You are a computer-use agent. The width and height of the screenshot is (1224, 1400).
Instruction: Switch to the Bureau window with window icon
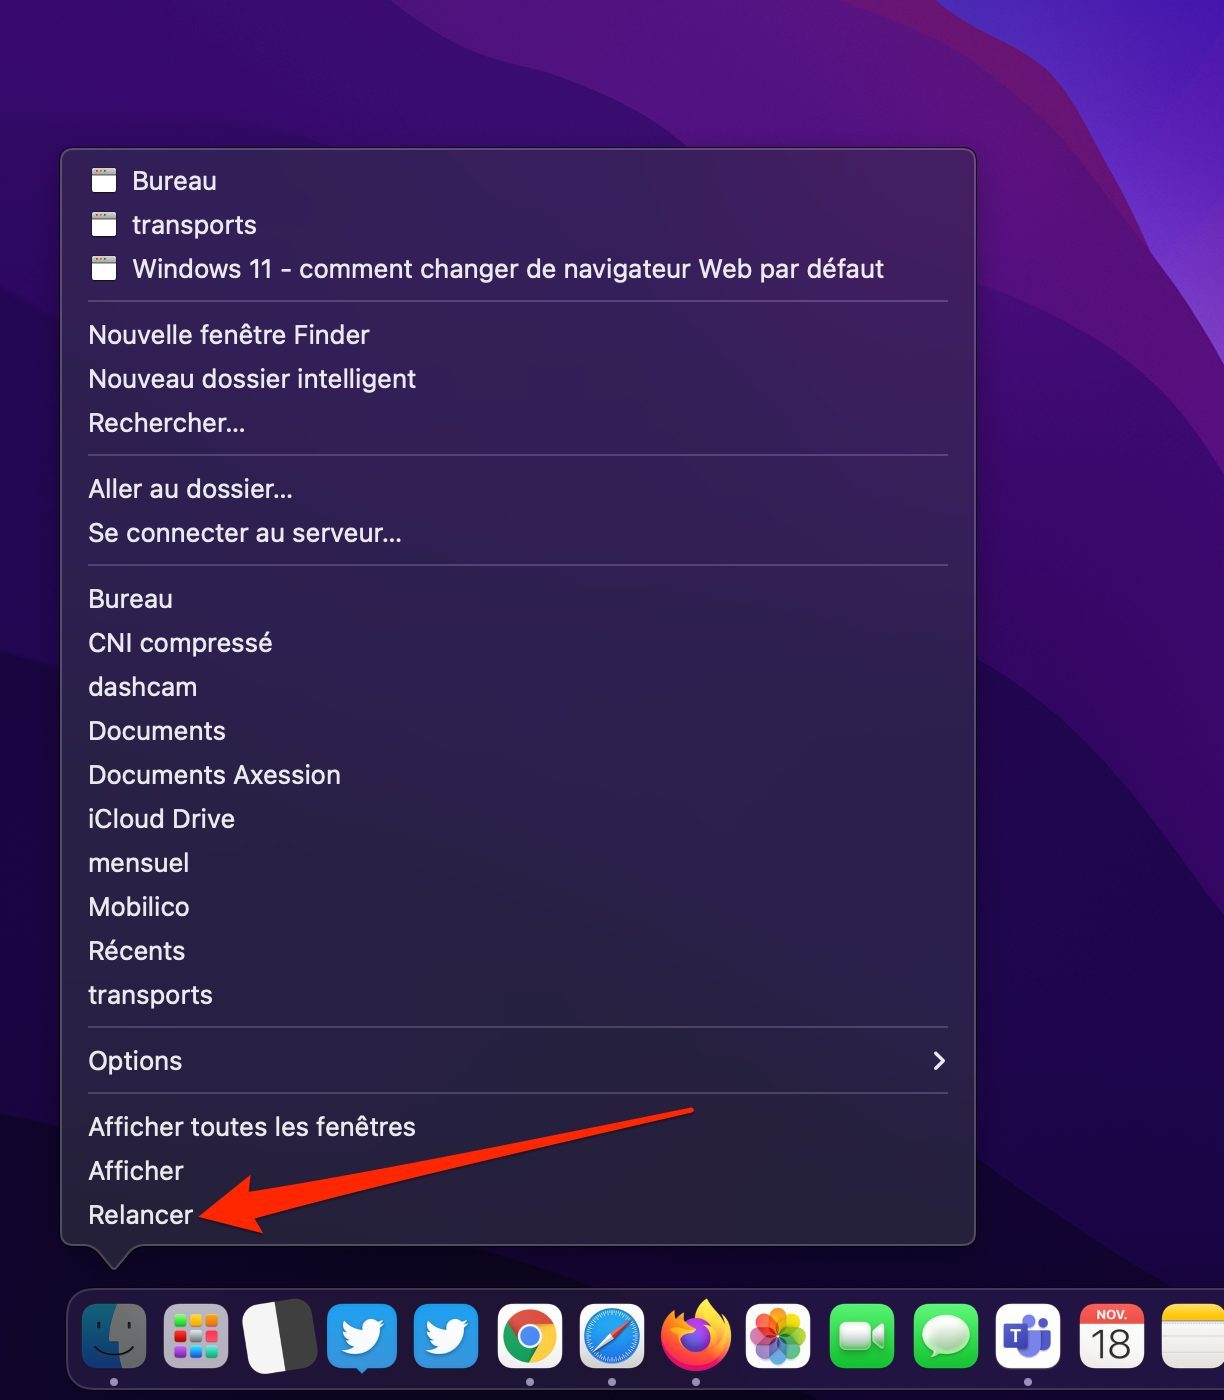coord(518,181)
